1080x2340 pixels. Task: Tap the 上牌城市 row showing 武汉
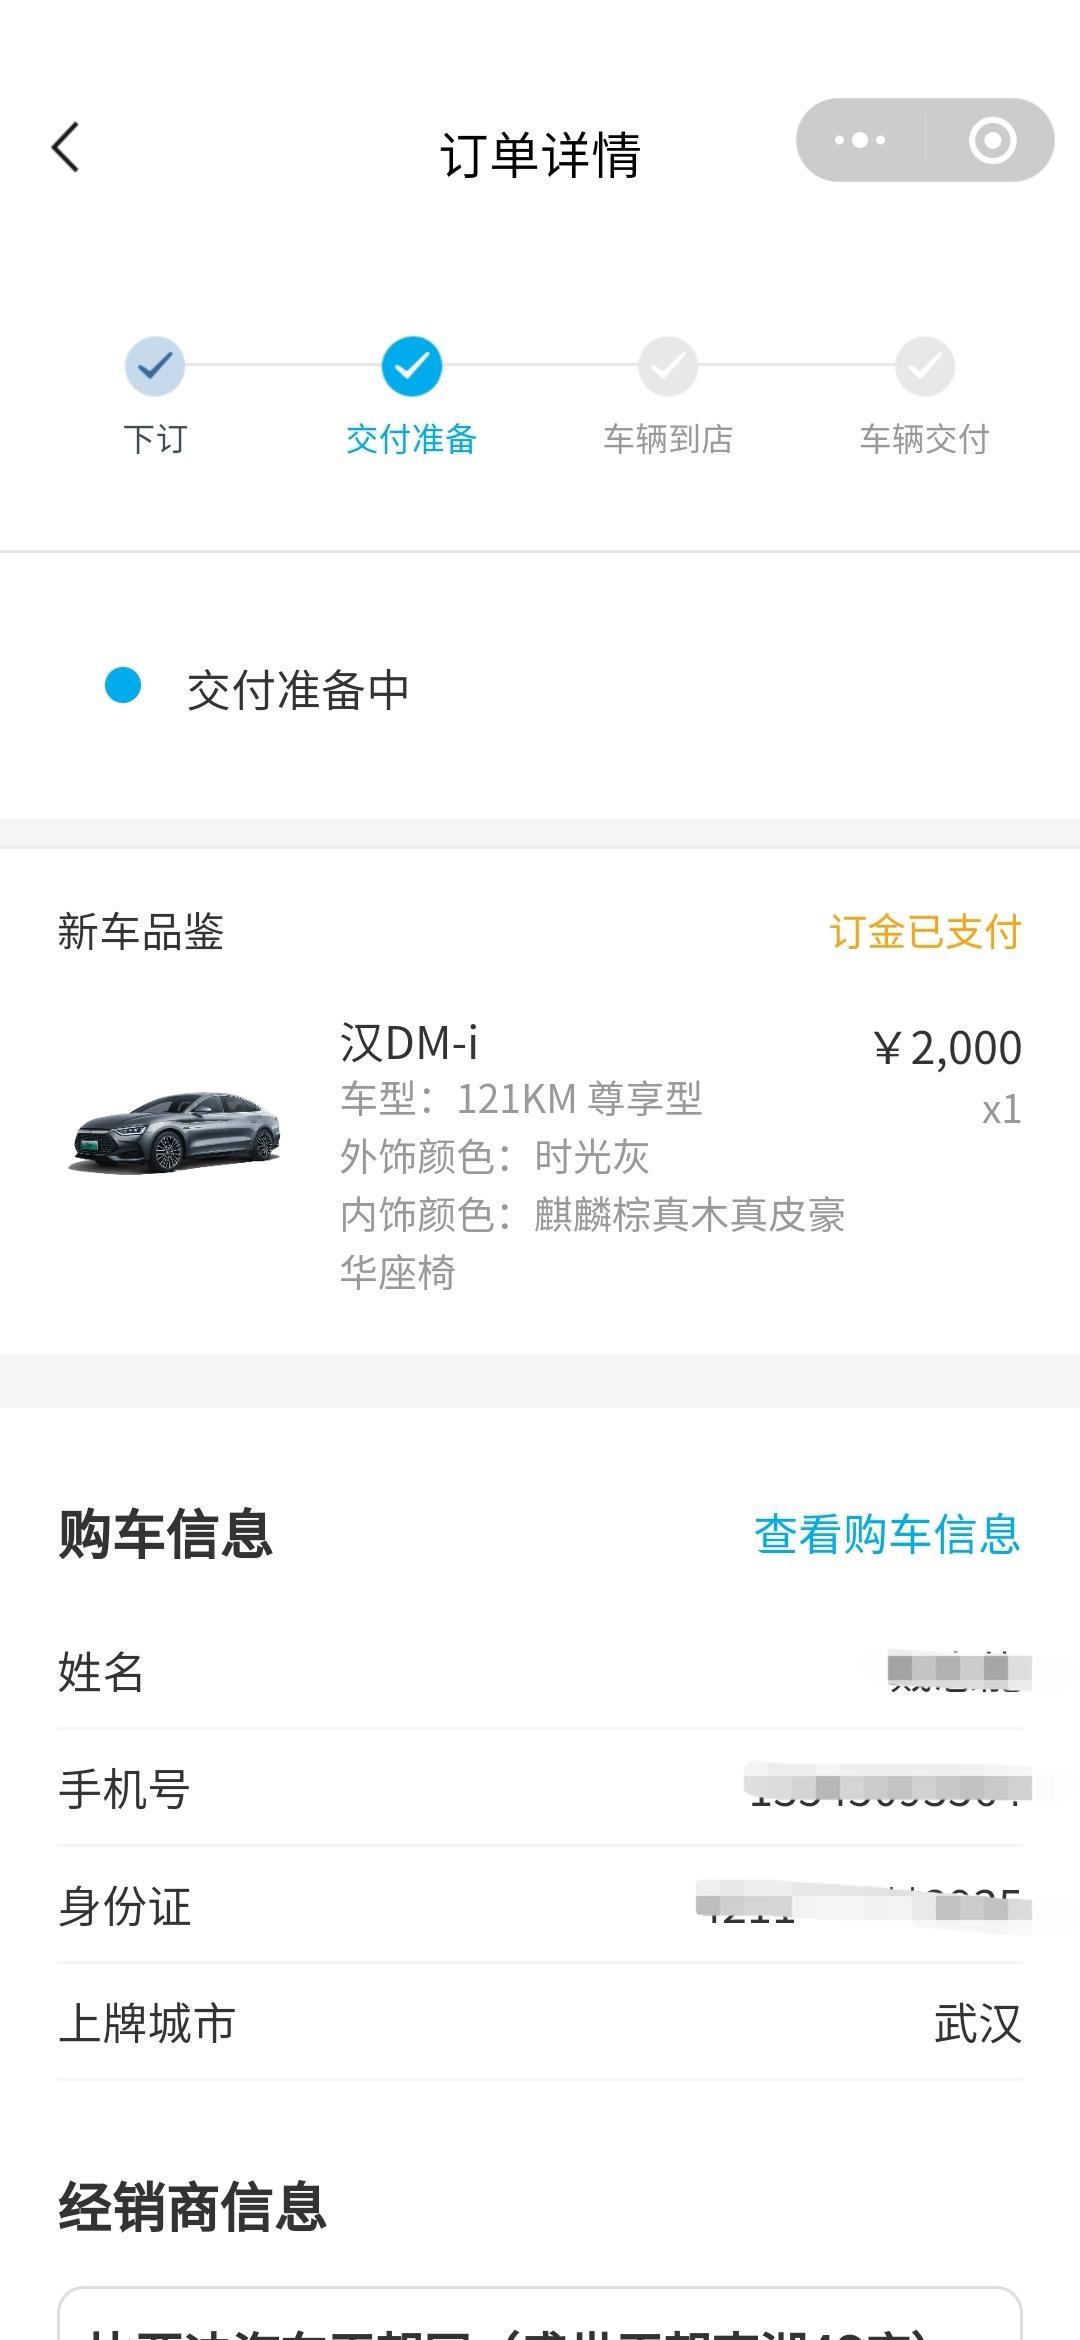tap(540, 2024)
